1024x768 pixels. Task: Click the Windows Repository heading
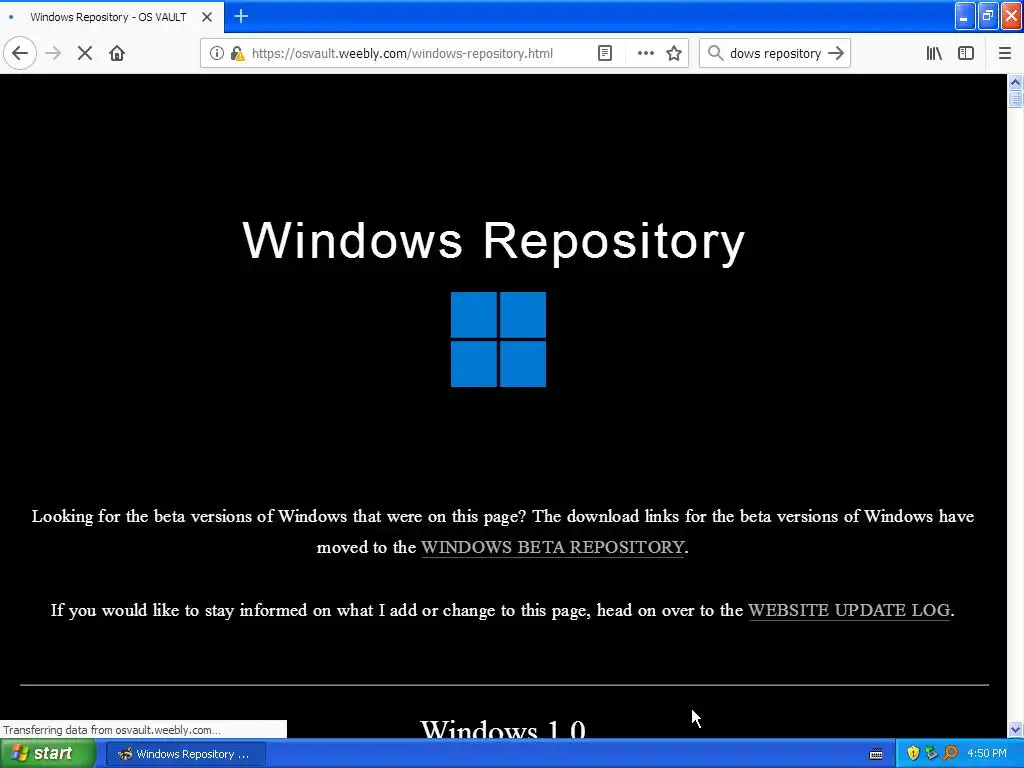coord(494,241)
